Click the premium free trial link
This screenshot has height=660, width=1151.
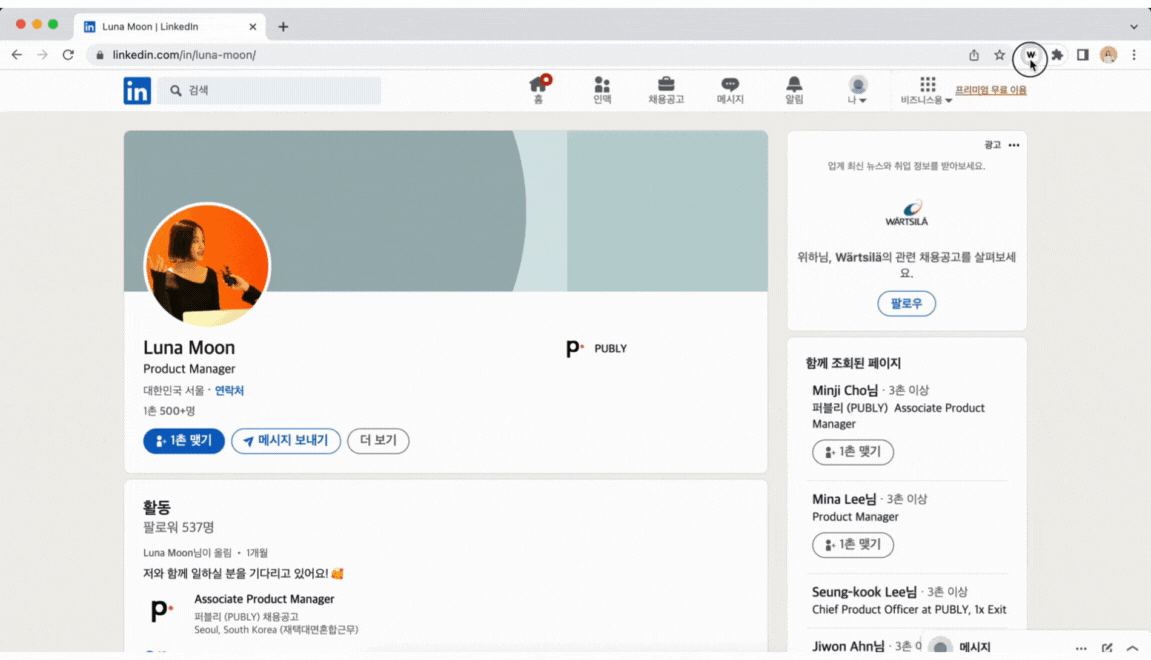(990, 90)
